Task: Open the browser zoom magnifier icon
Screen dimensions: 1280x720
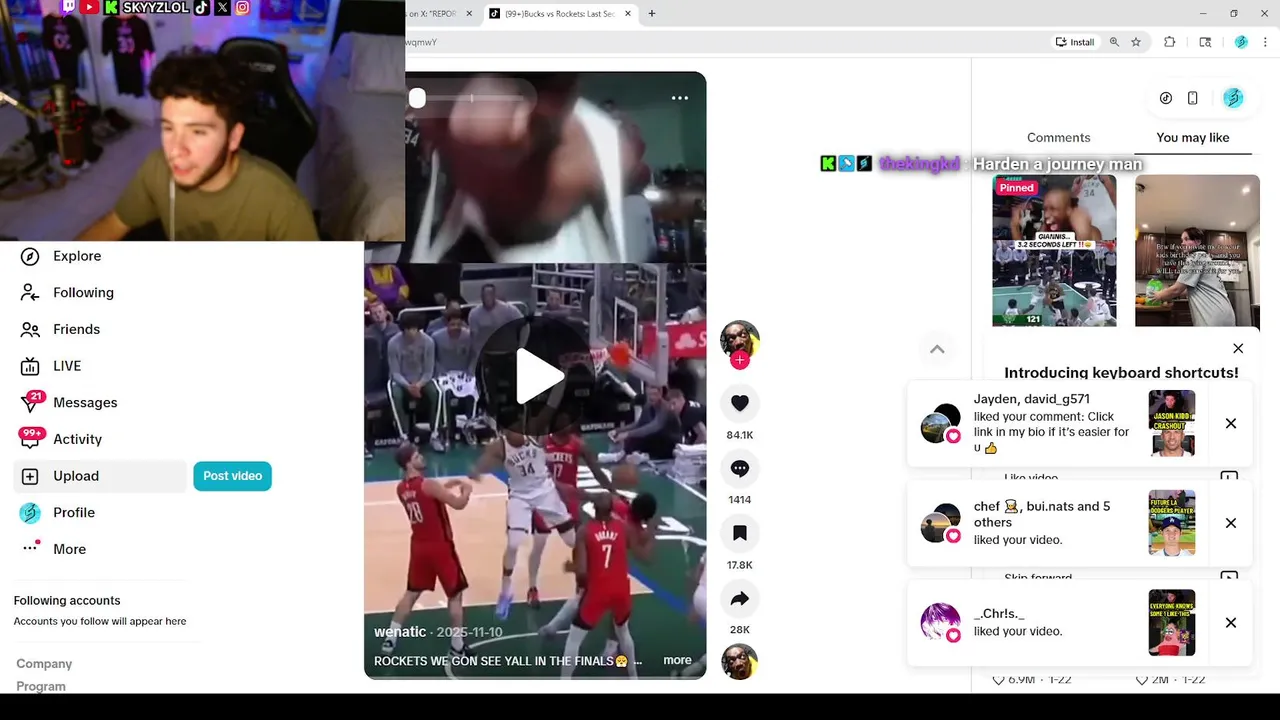Action: click(x=1114, y=42)
